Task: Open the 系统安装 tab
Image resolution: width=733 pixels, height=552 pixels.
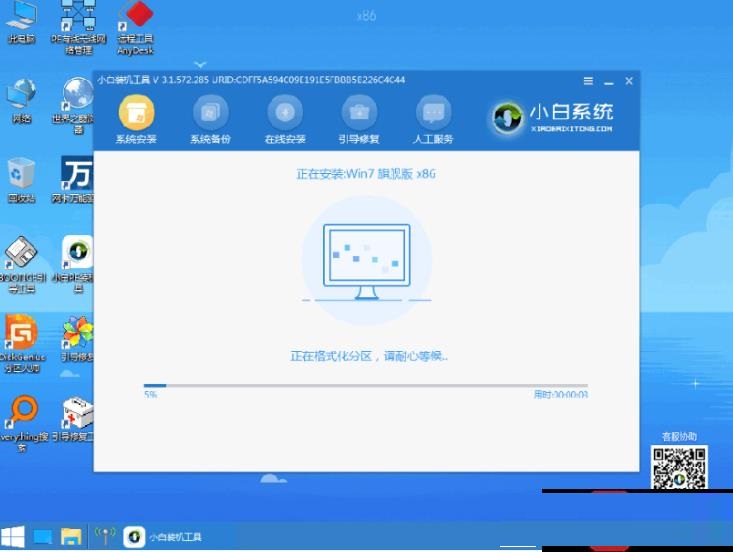Action: [136, 120]
